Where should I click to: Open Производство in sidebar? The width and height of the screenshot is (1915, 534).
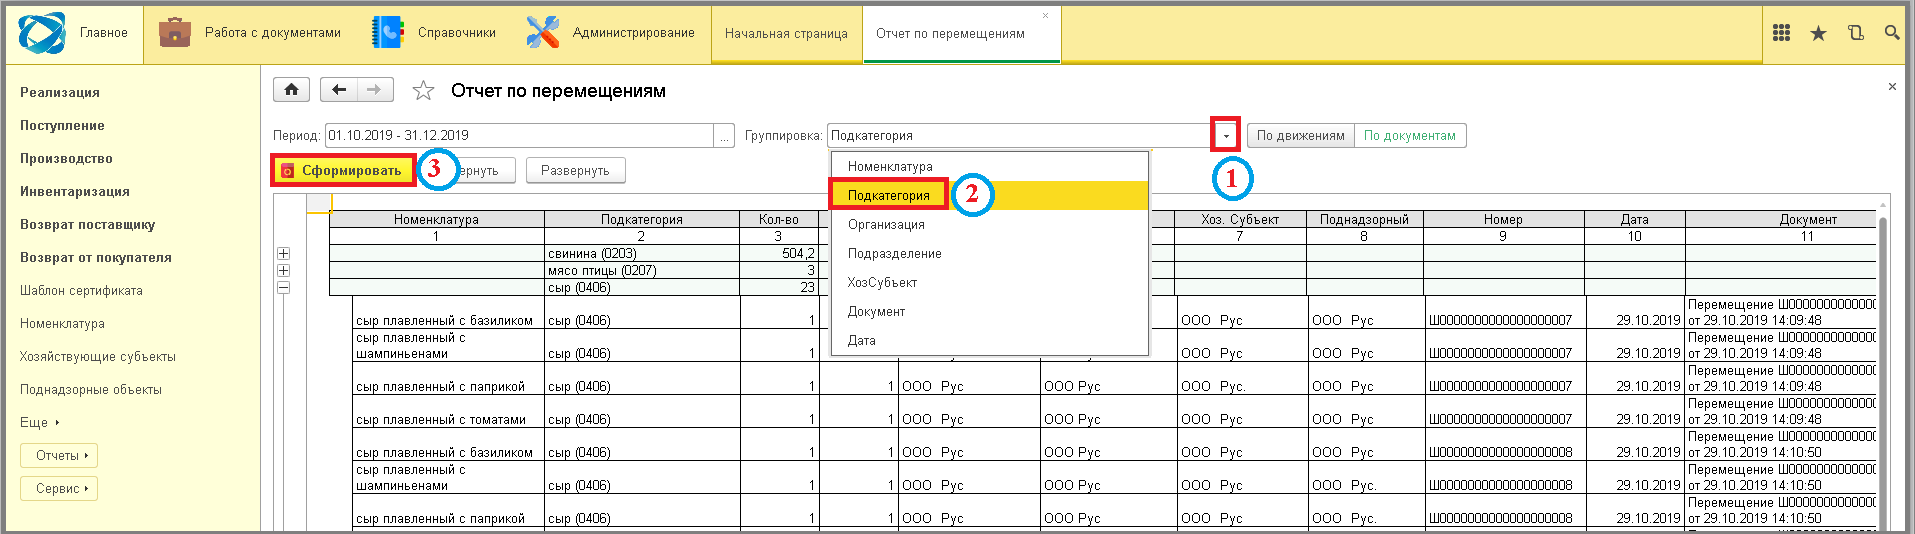coord(66,159)
